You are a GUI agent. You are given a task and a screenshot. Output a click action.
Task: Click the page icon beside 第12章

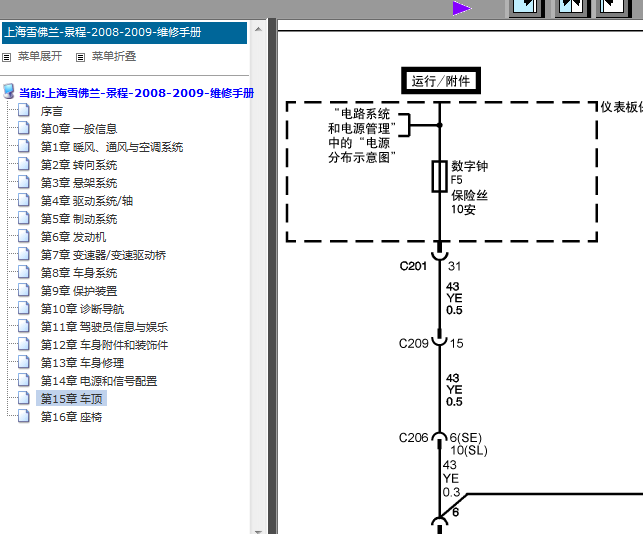pyautogui.click(x=24, y=344)
